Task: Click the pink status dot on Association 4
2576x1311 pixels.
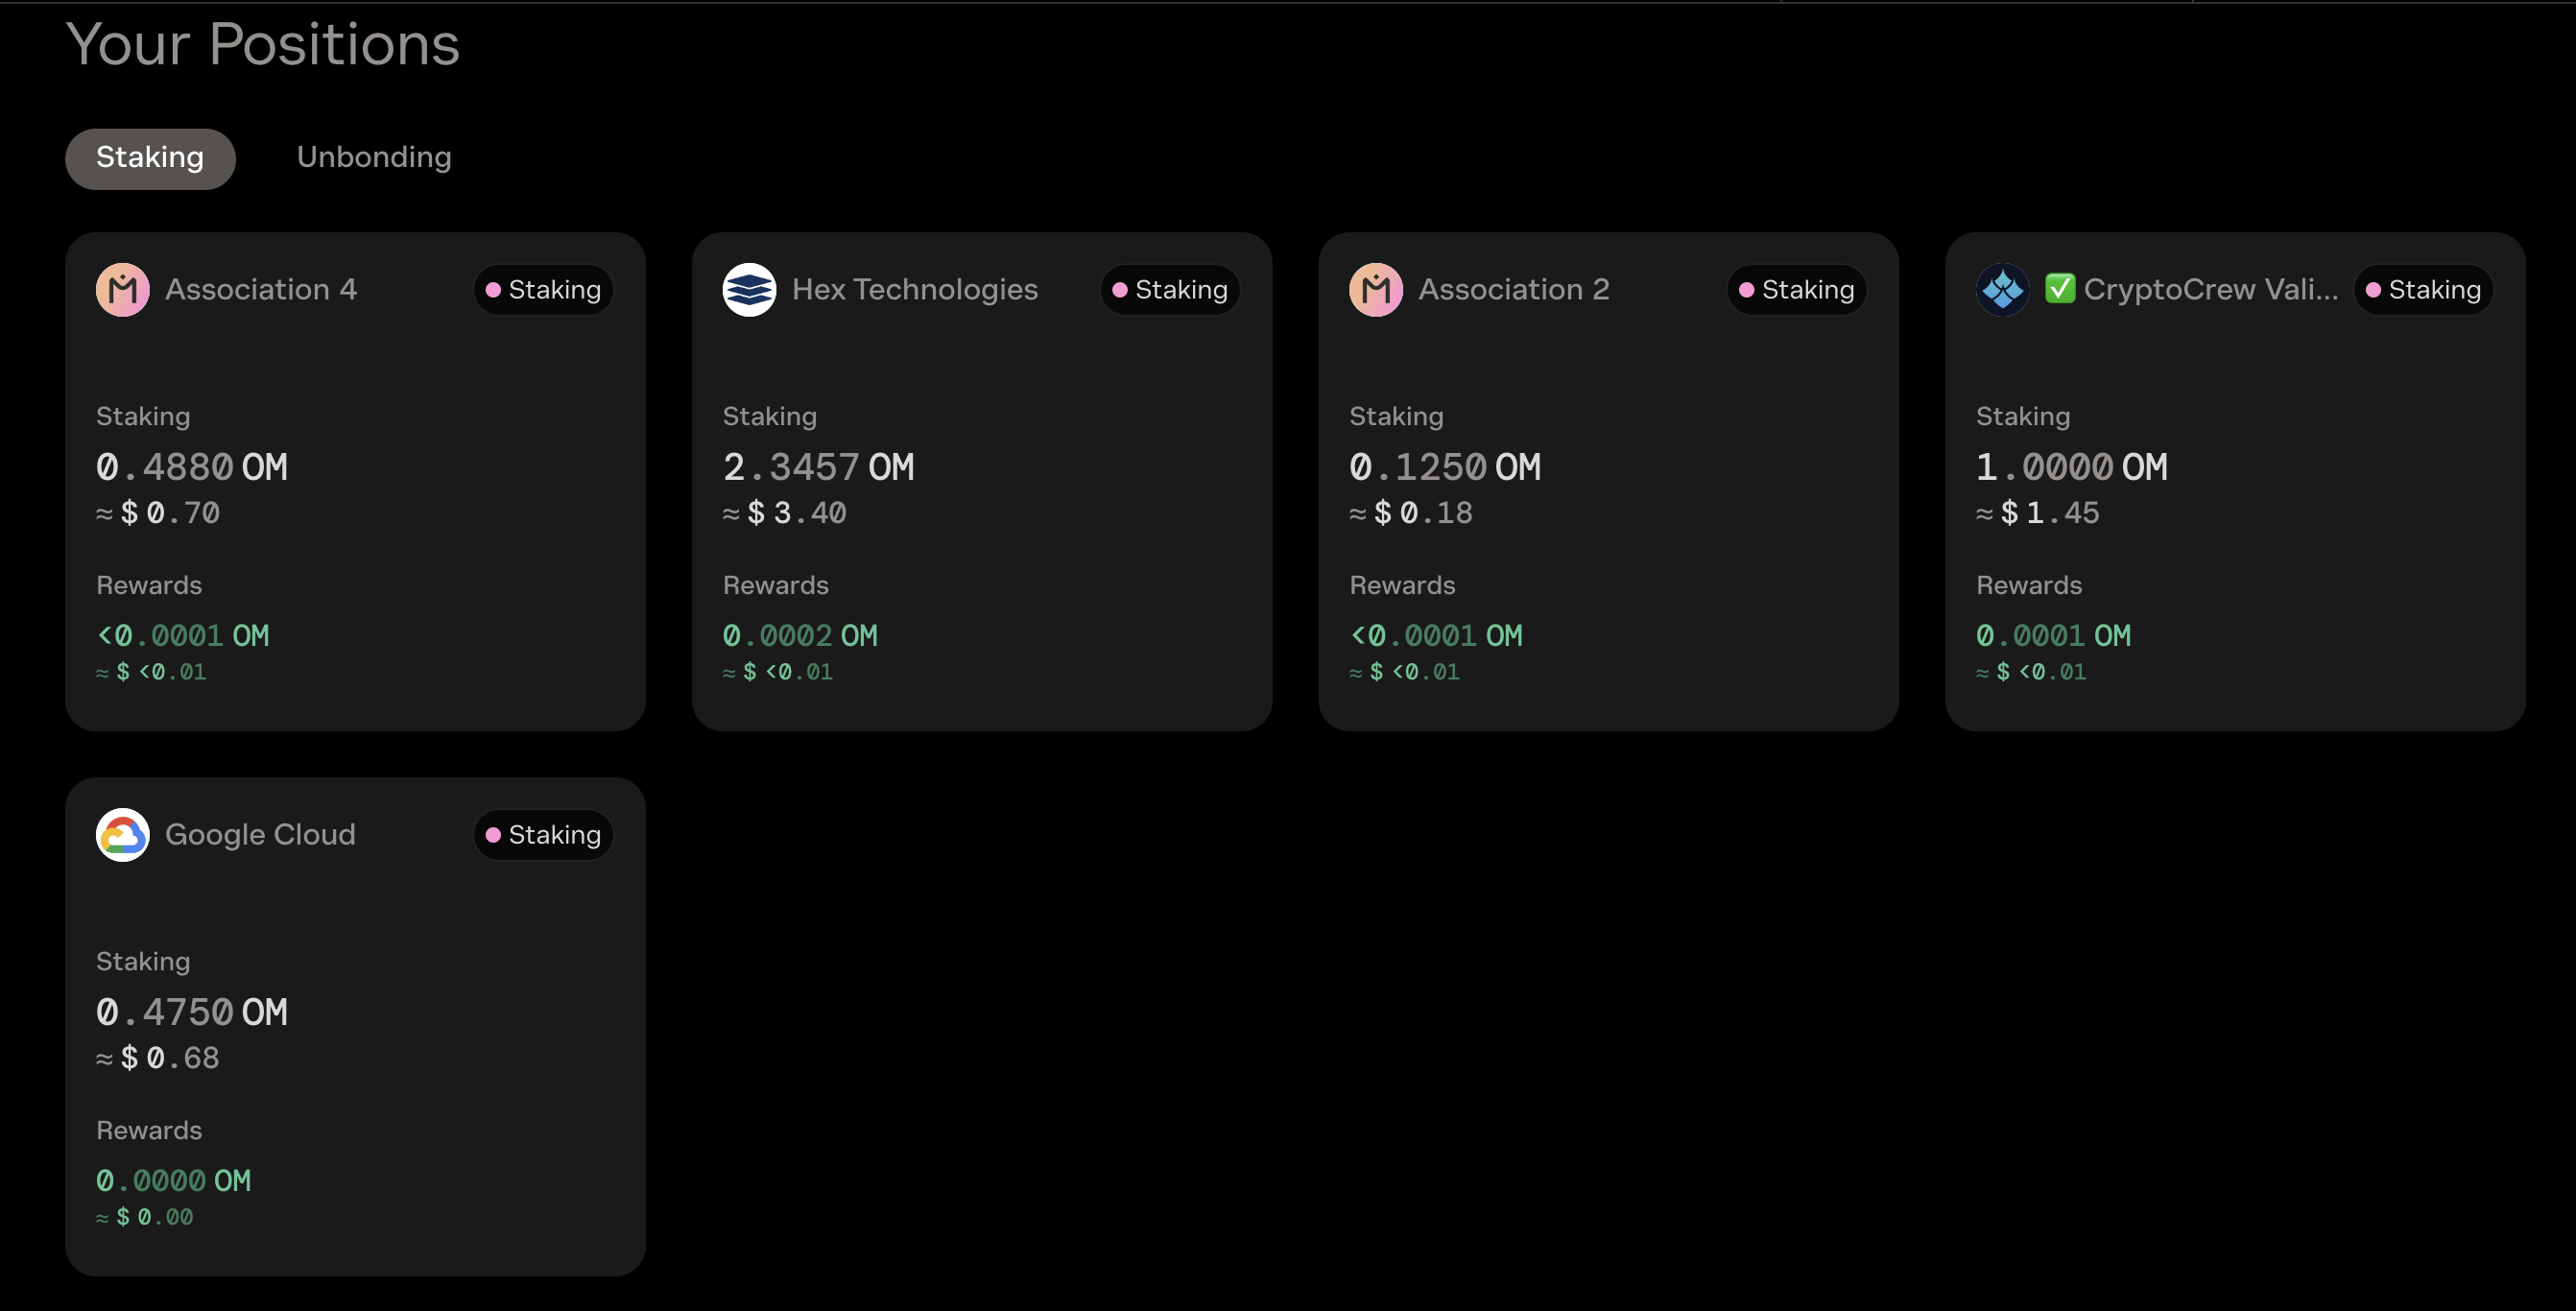Action: (x=493, y=290)
